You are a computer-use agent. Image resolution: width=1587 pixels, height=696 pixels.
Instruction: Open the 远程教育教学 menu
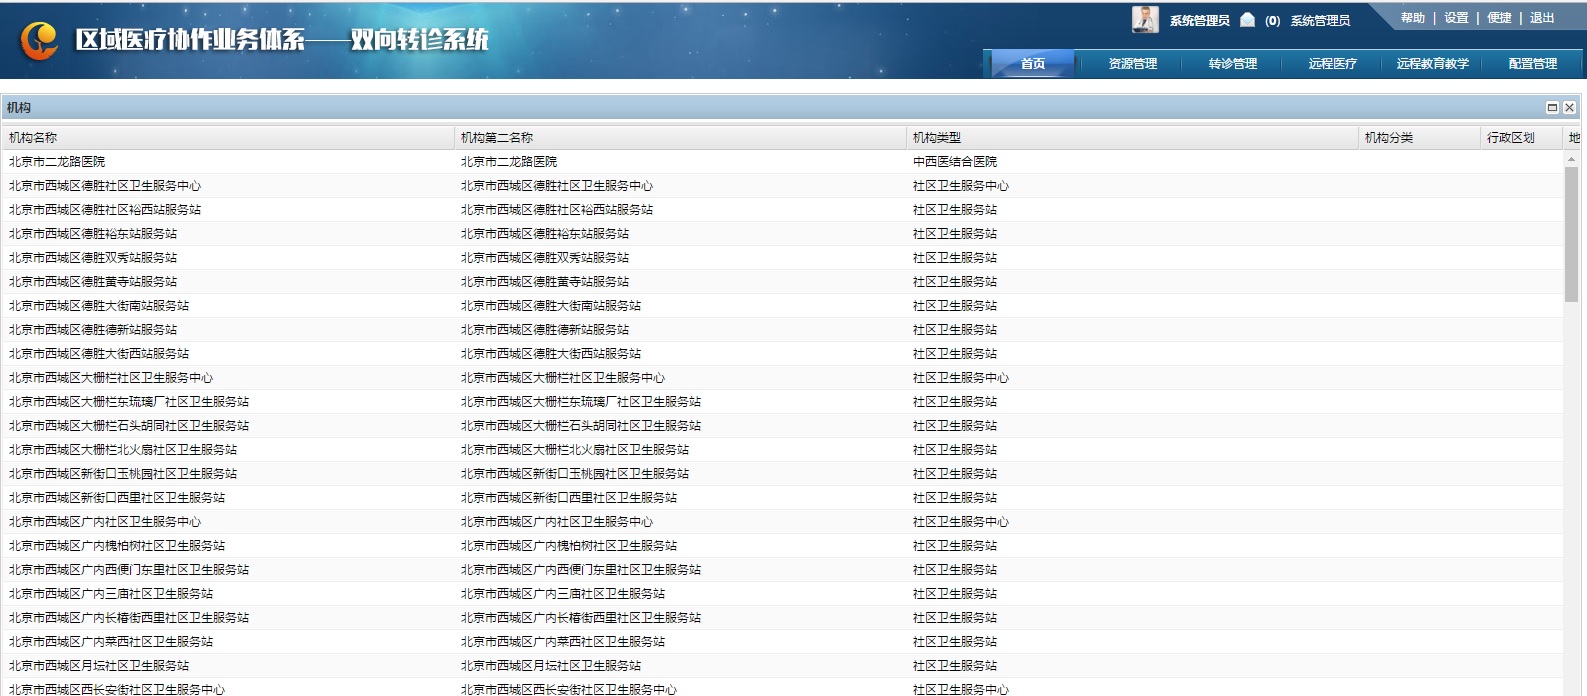(x=1432, y=64)
